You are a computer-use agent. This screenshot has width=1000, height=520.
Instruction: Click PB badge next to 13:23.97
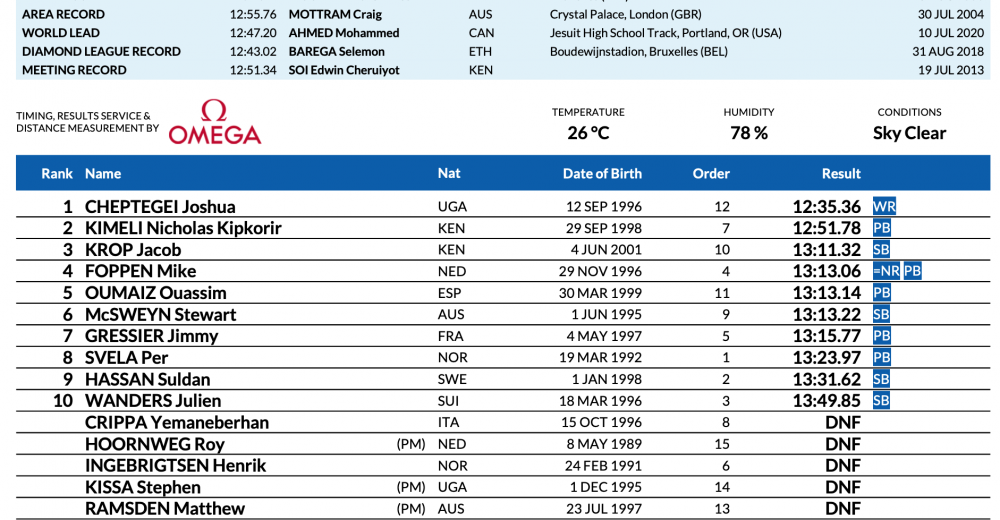click(x=881, y=357)
